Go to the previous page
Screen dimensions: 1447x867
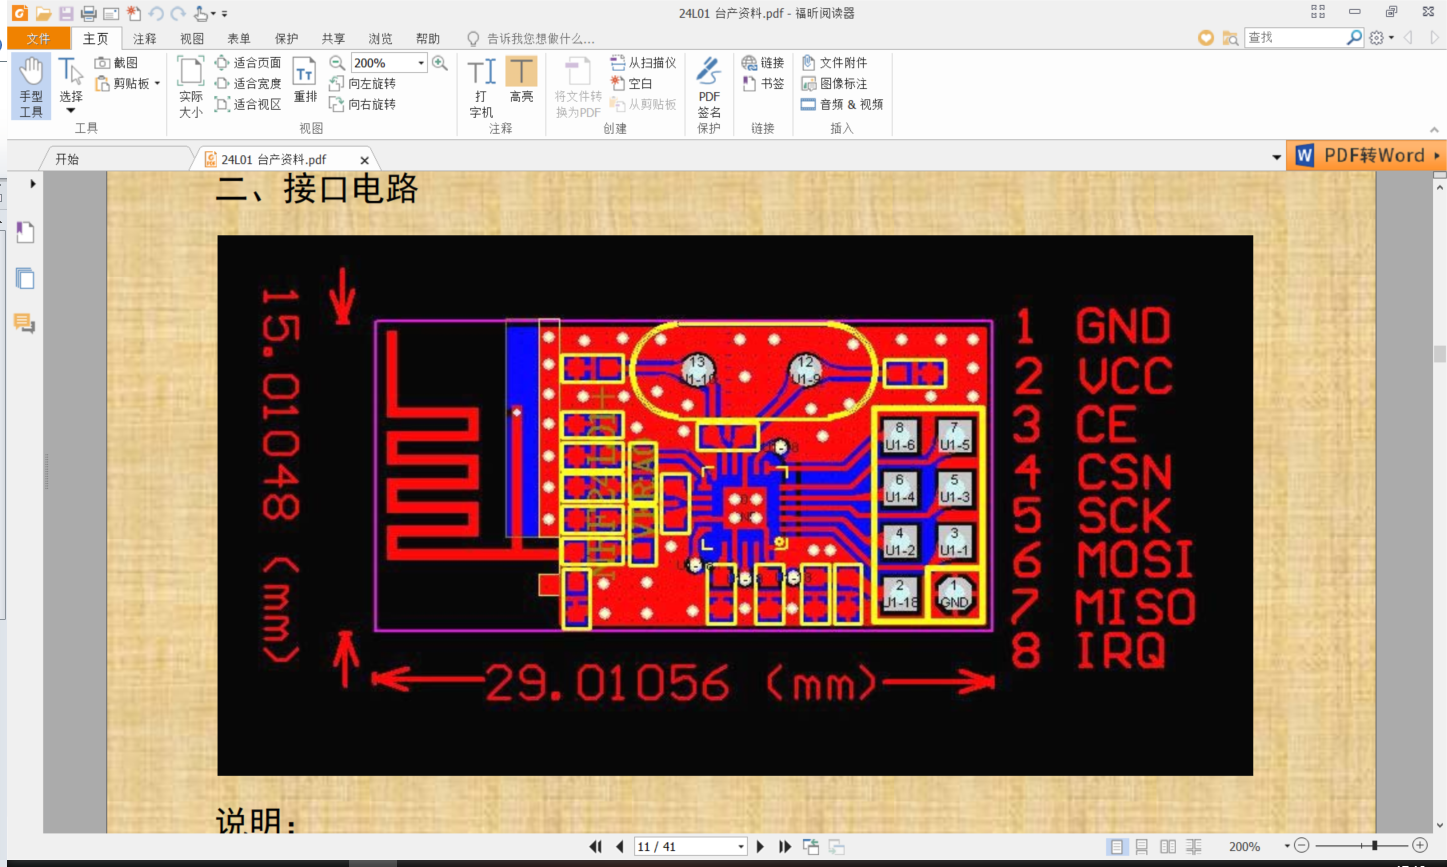point(620,847)
